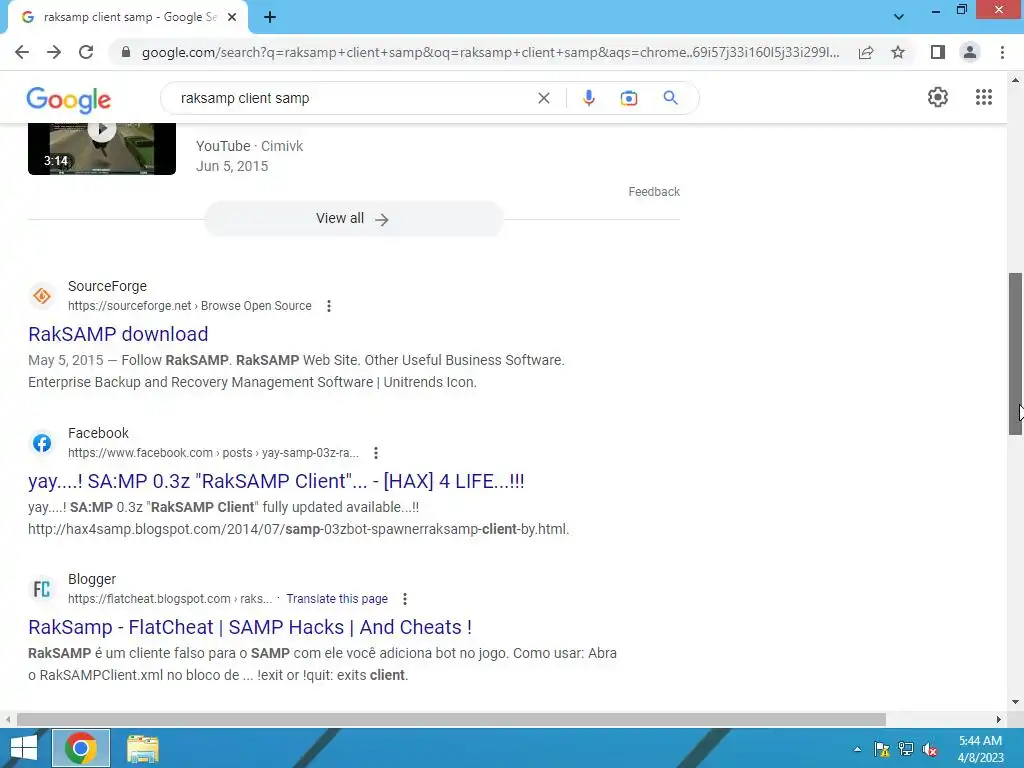
Task: Open SourceForge favicon result
Action: [42, 296]
